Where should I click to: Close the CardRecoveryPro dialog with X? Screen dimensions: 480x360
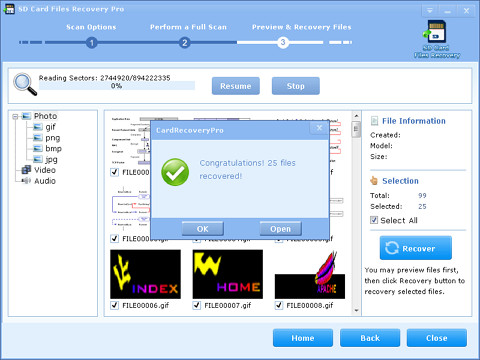[319, 128]
